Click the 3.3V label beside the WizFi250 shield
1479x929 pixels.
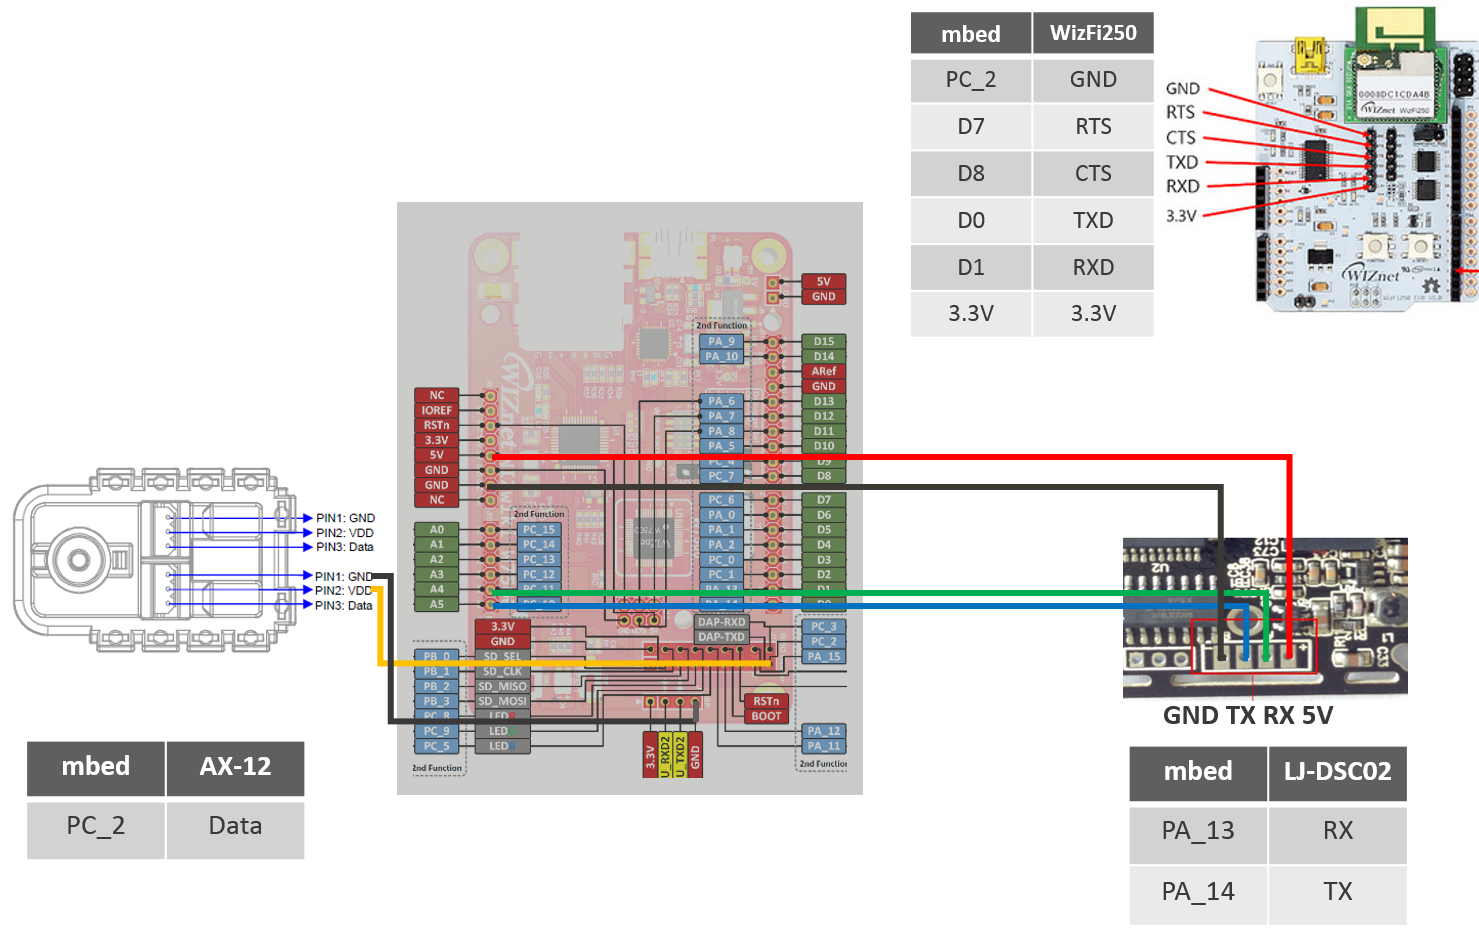point(1181,216)
